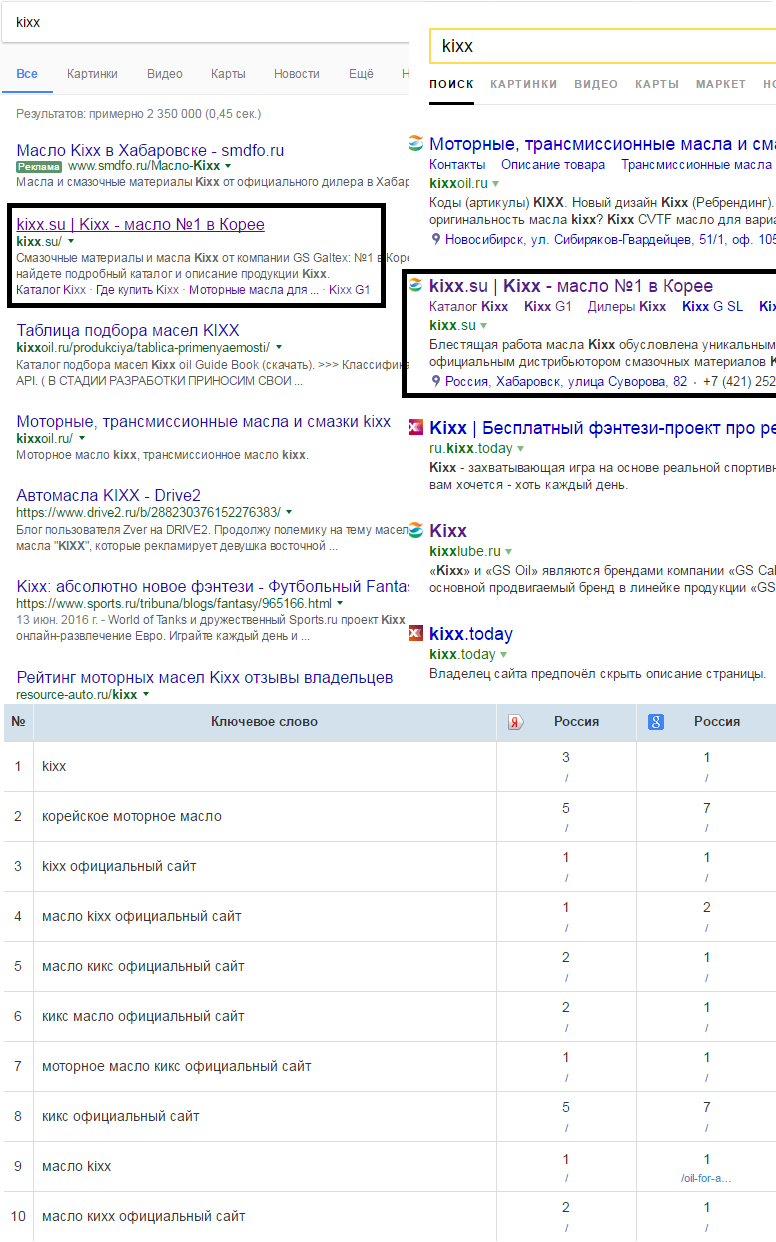The width and height of the screenshot is (776, 1242).
Task: Switch to Google Карты tab
Action: (x=228, y=74)
